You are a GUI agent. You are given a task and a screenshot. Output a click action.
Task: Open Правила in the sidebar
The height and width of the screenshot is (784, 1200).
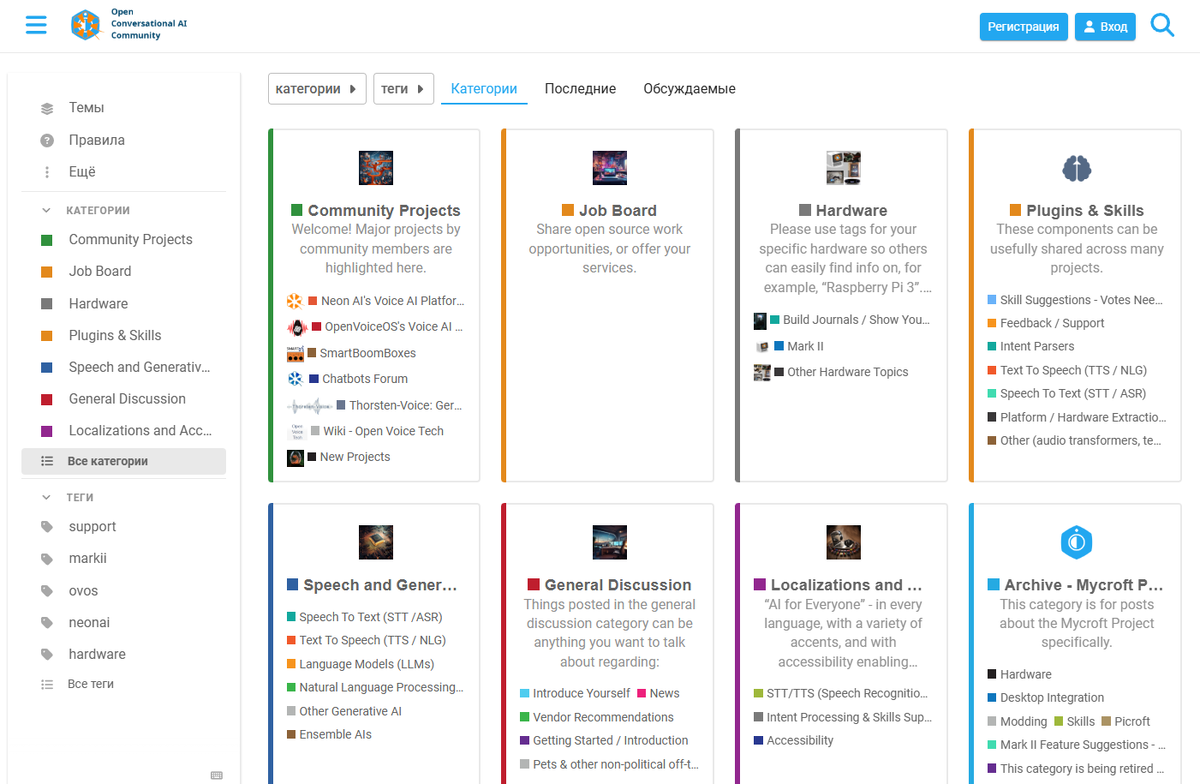[124, 140]
